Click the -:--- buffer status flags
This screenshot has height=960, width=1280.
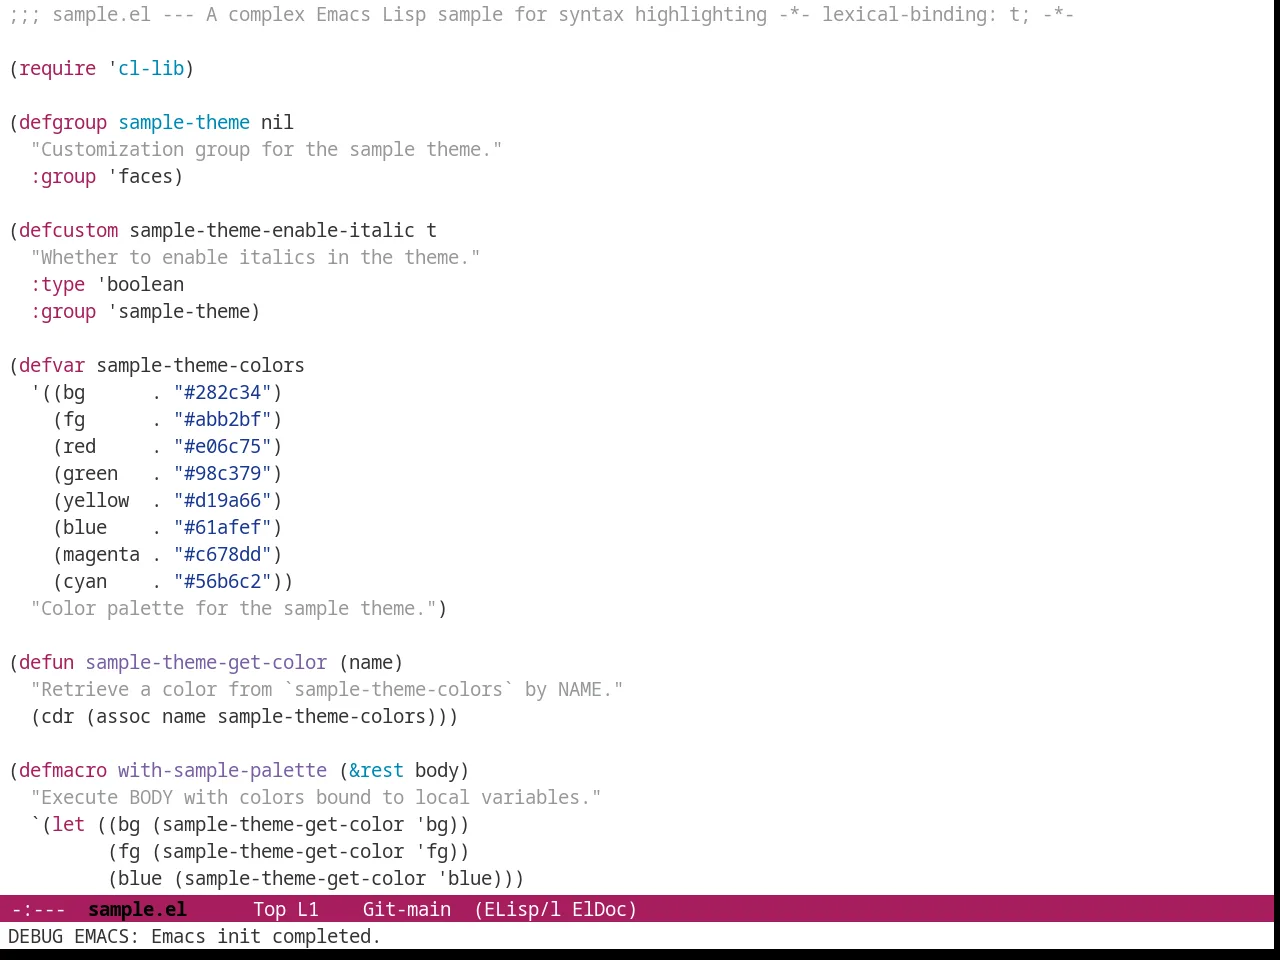click(x=38, y=909)
